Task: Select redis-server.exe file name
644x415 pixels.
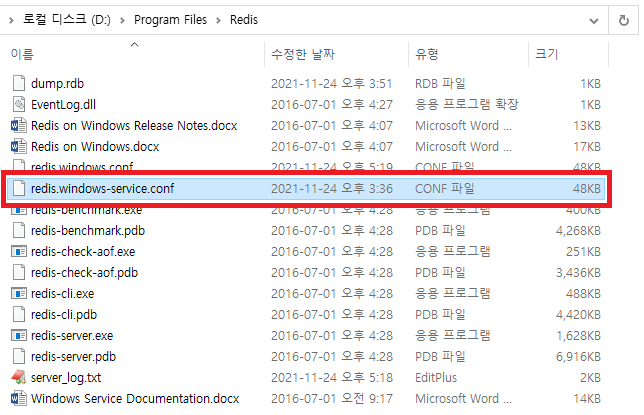Action: [72, 335]
